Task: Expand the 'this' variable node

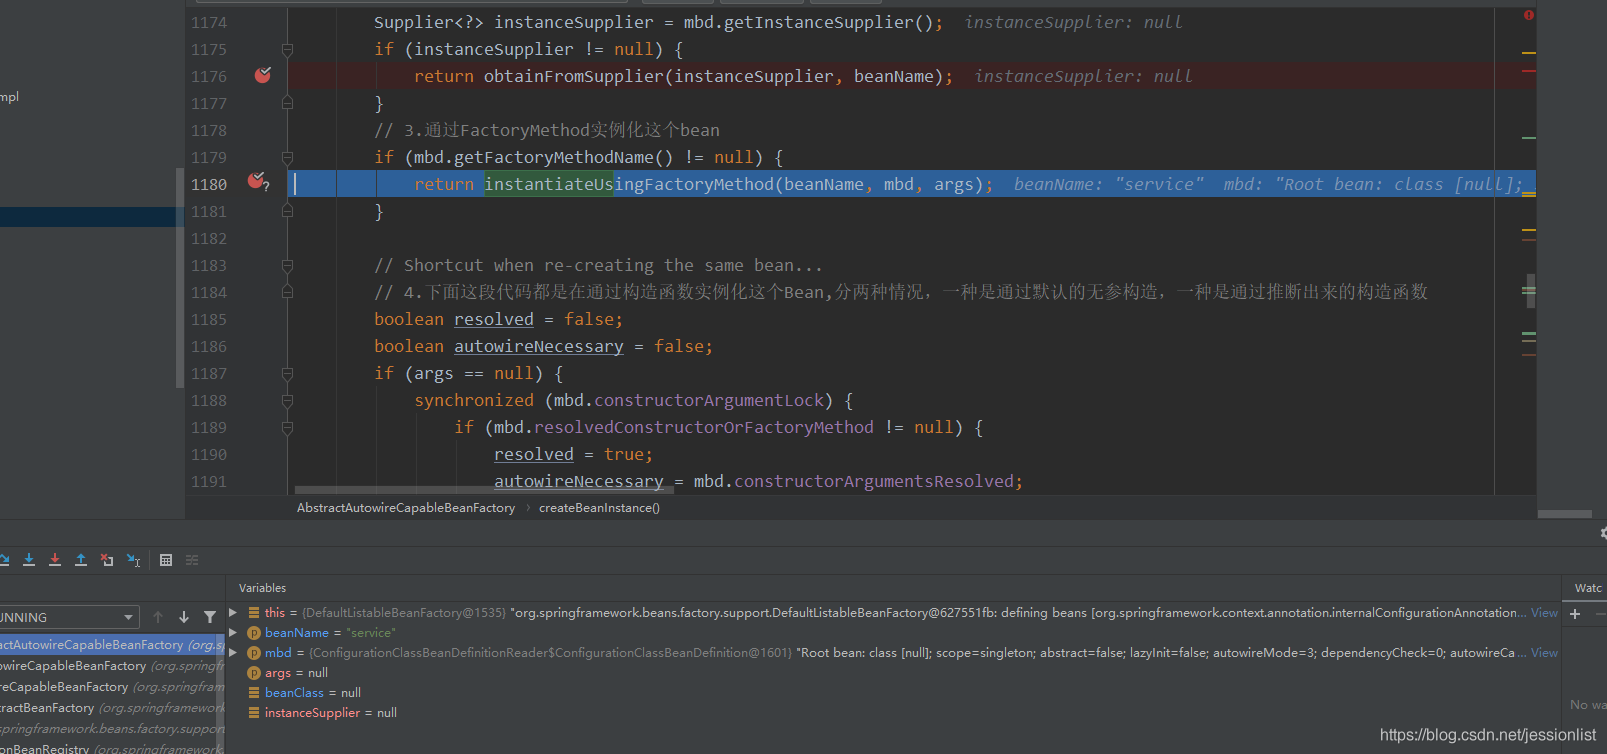Action: click(233, 612)
